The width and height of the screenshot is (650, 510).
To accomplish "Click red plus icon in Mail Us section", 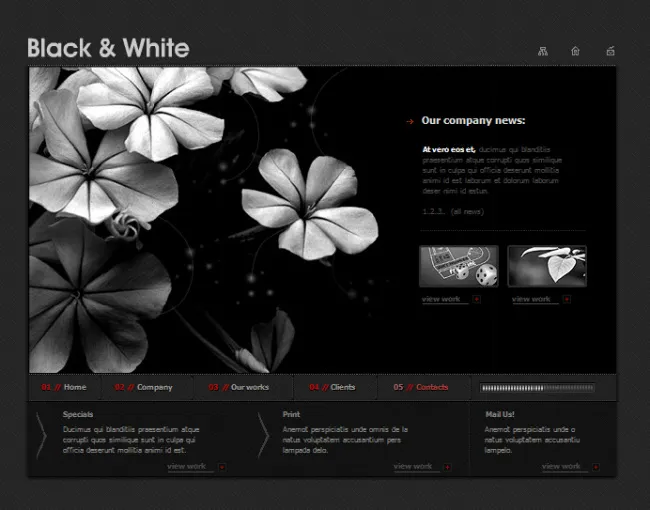I will pyautogui.click(x=596, y=466).
